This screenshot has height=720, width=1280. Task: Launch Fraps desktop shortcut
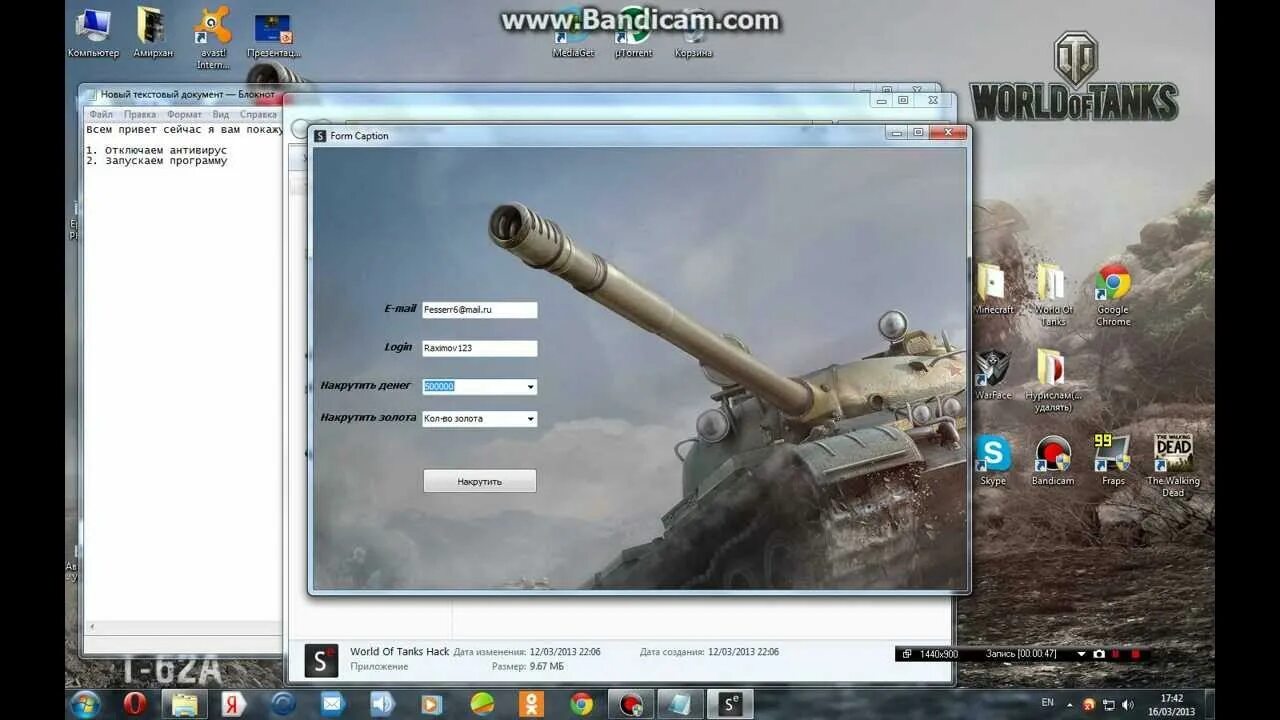[1112, 460]
